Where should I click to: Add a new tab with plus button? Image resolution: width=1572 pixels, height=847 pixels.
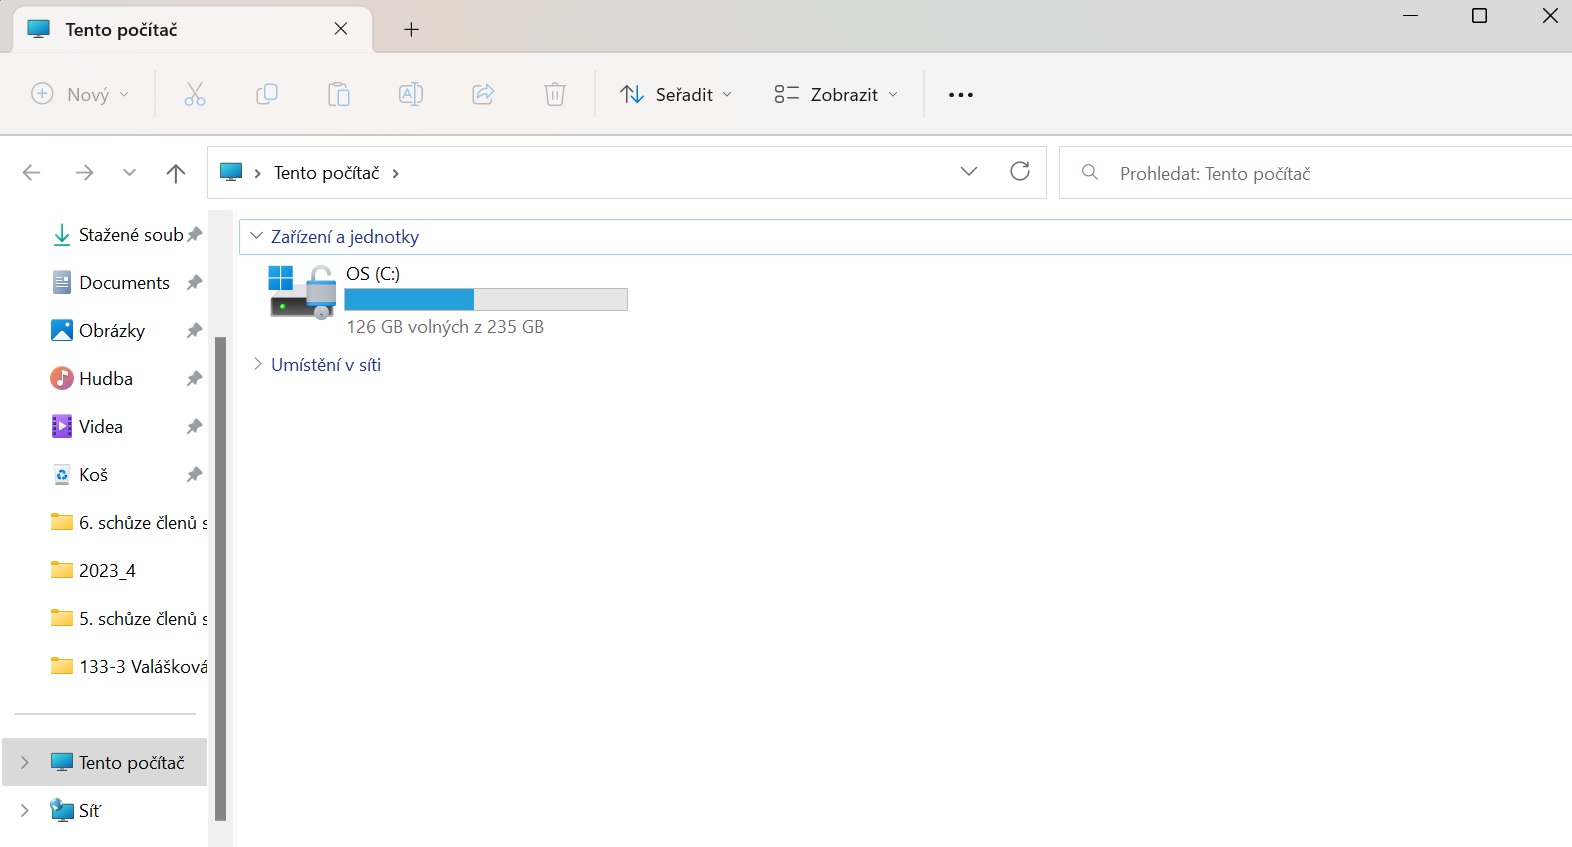point(411,29)
